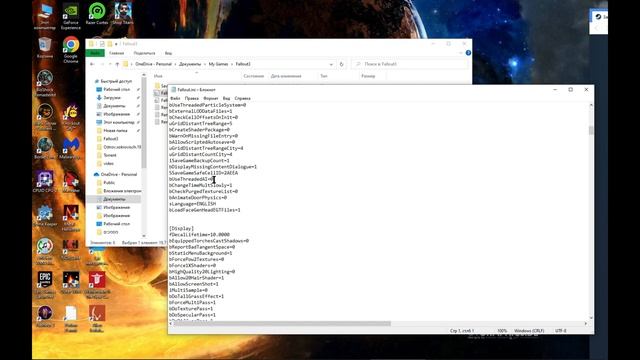Click the line bUseThreadedAI in Notepad
The width and height of the screenshot is (640, 360).
pos(191,179)
